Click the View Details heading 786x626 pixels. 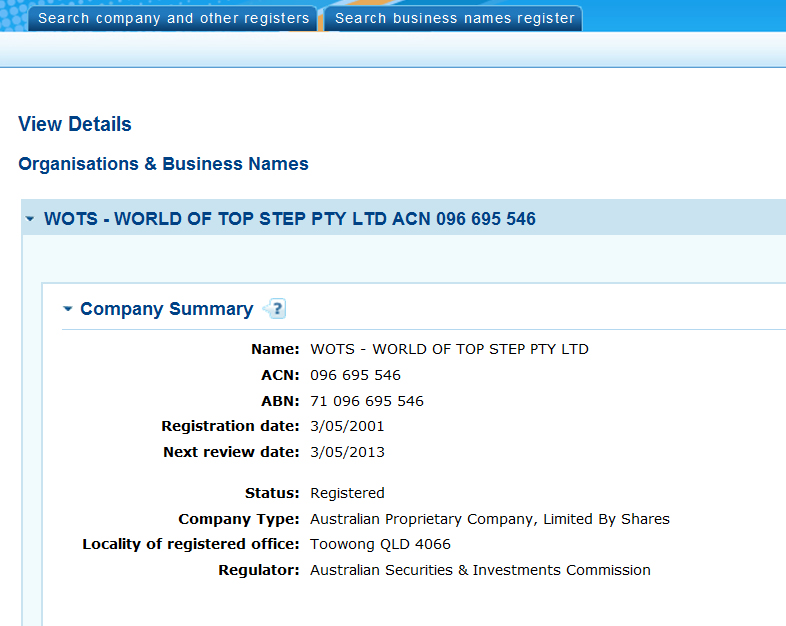(75, 125)
